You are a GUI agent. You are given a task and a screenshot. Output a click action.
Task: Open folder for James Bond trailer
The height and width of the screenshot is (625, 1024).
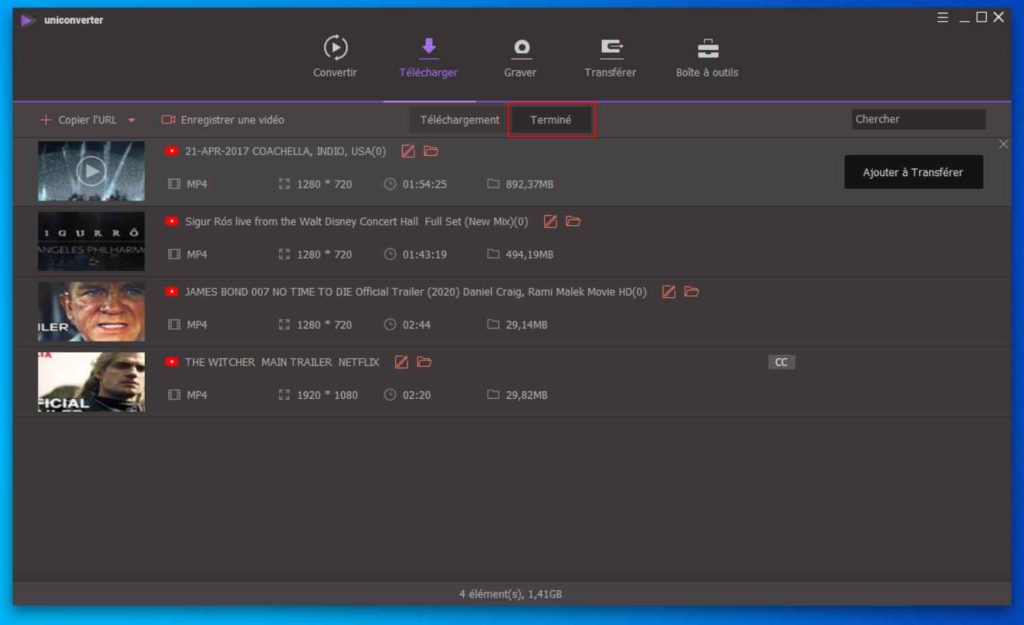click(692, 292)
